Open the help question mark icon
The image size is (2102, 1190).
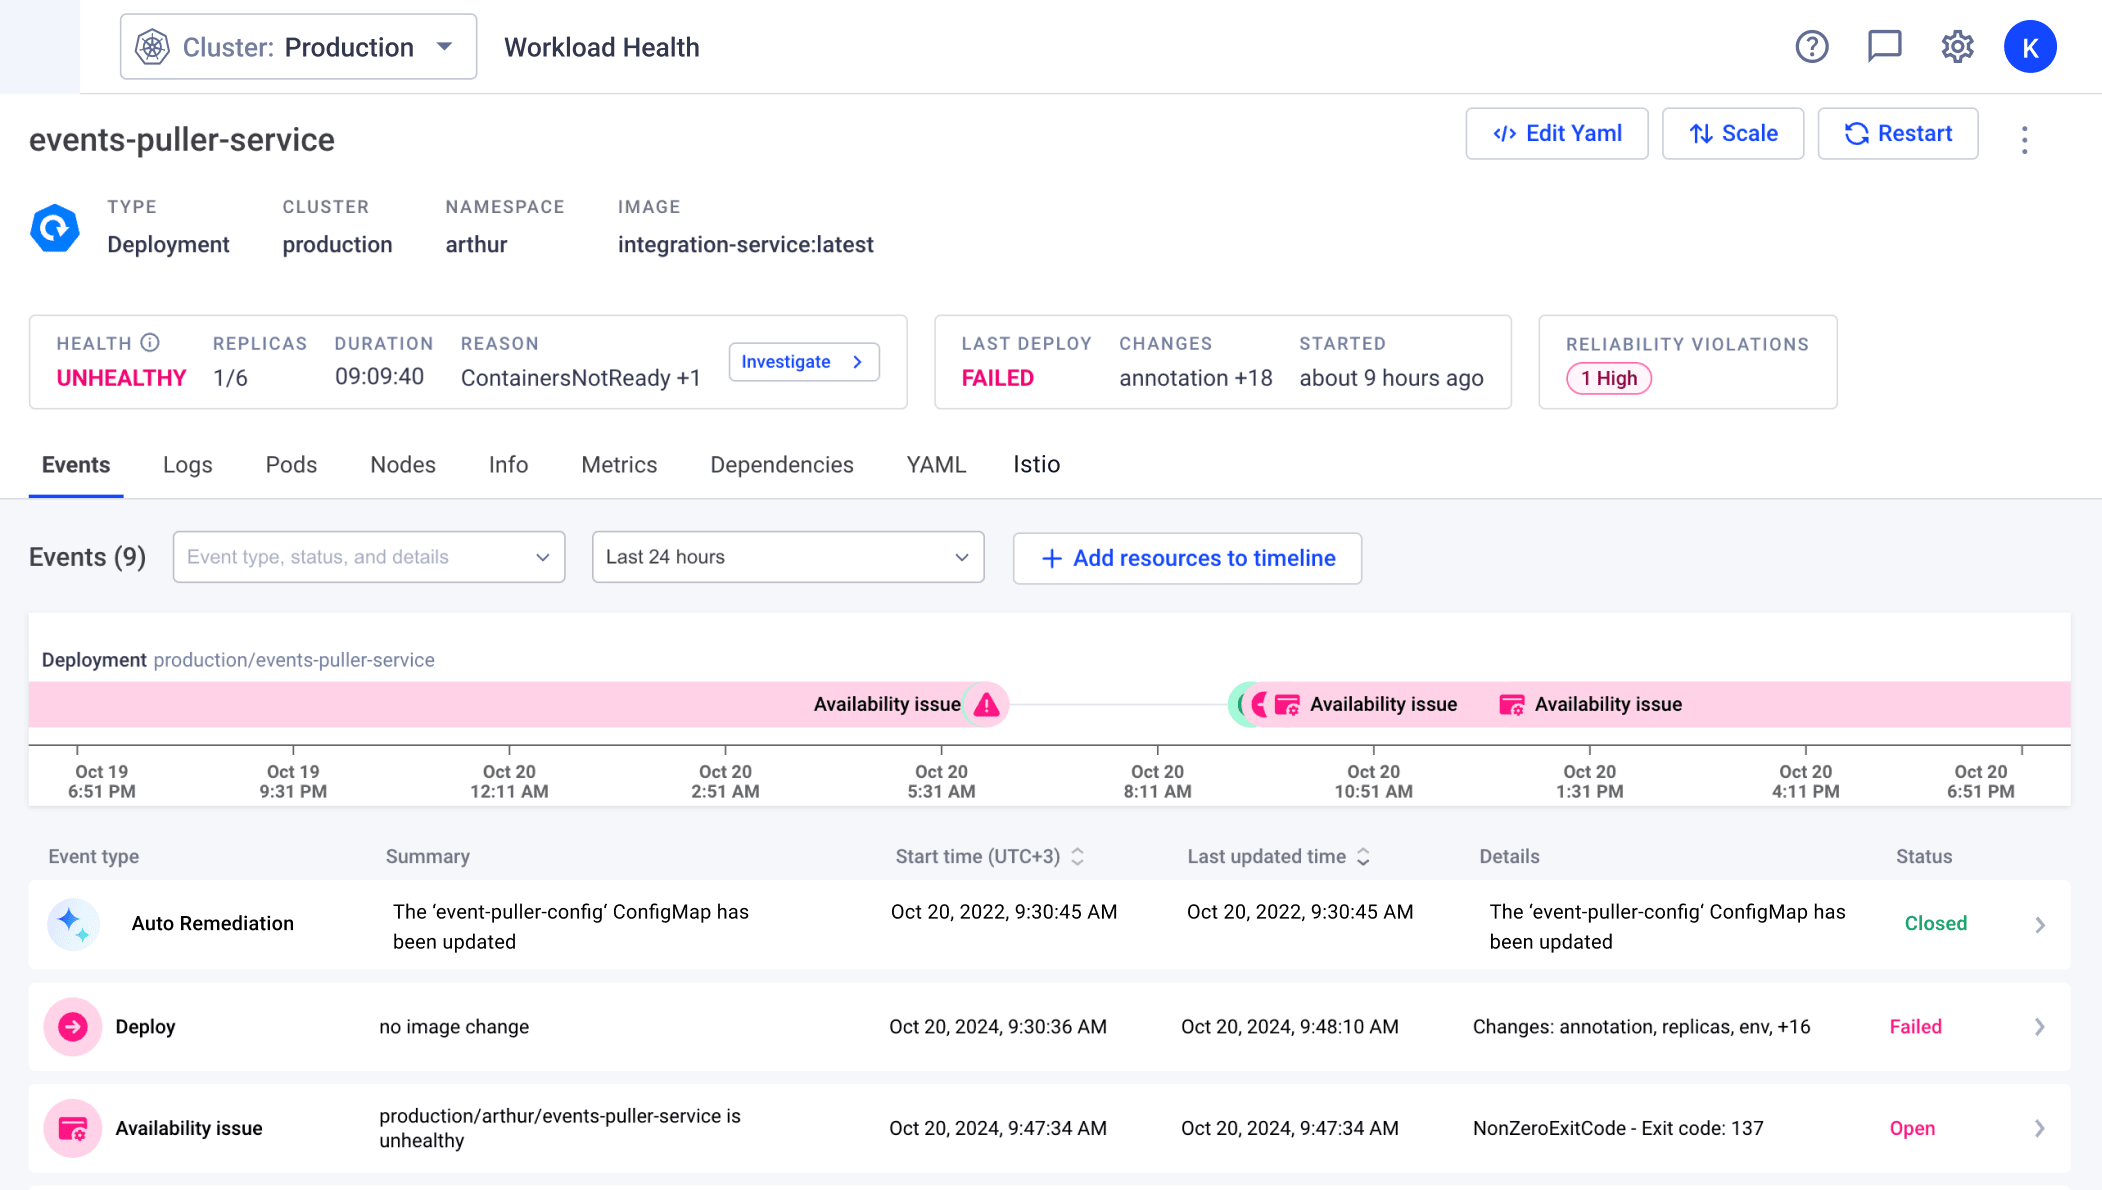point(1811,47)
